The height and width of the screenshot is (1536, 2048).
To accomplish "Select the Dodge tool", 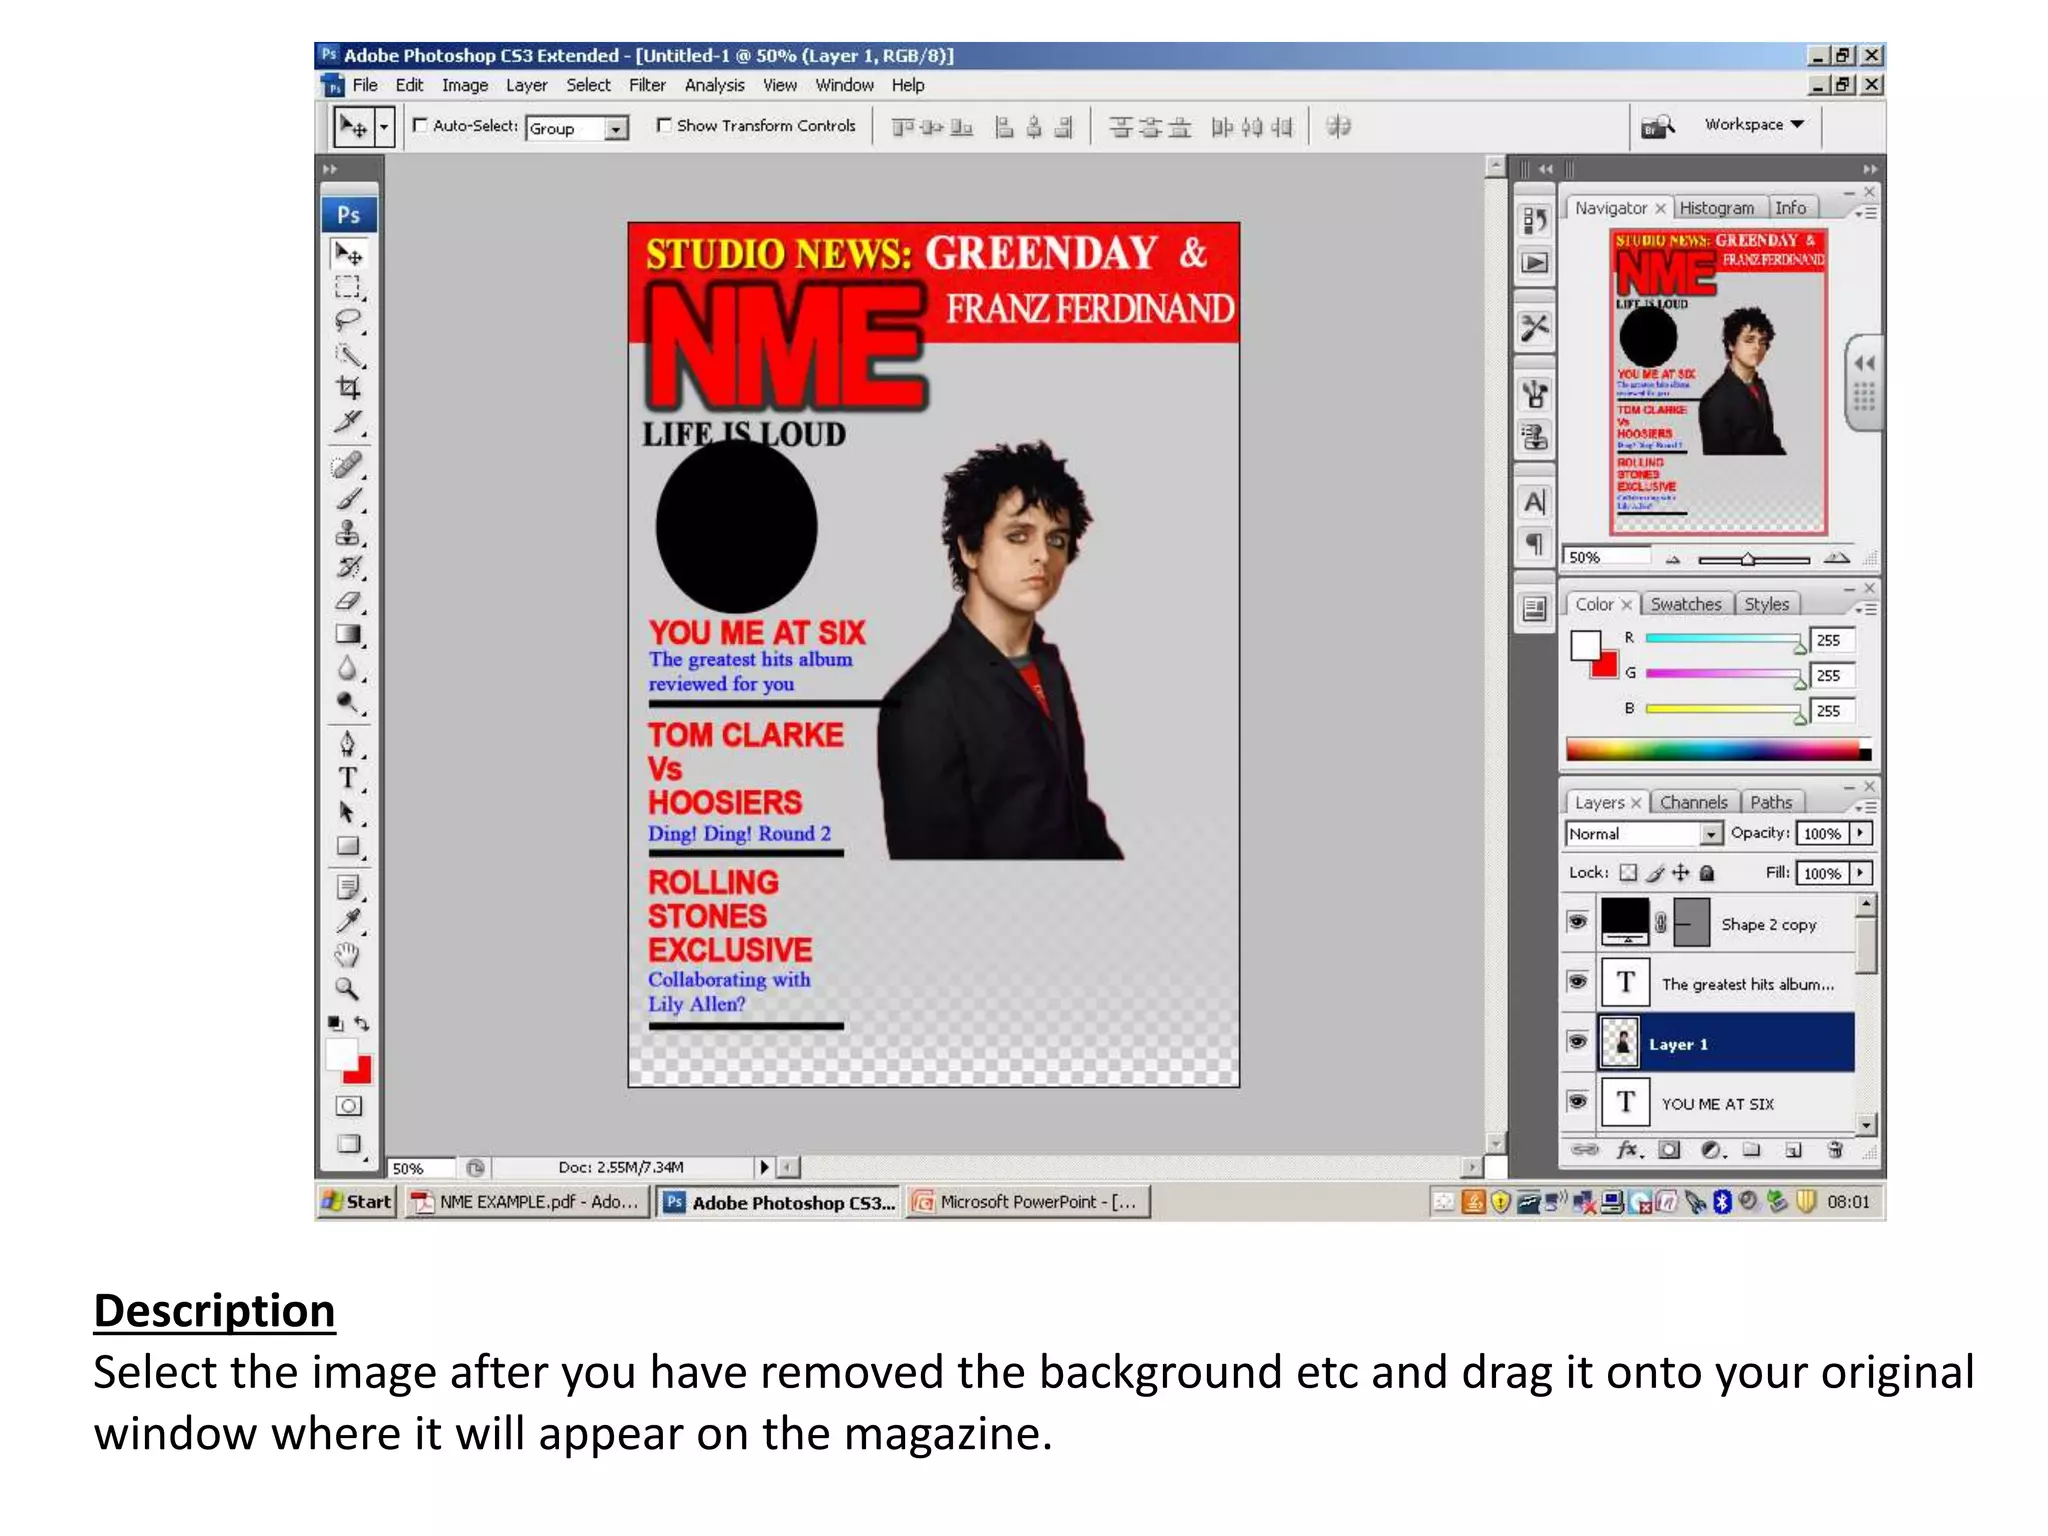I will [348, 702].
